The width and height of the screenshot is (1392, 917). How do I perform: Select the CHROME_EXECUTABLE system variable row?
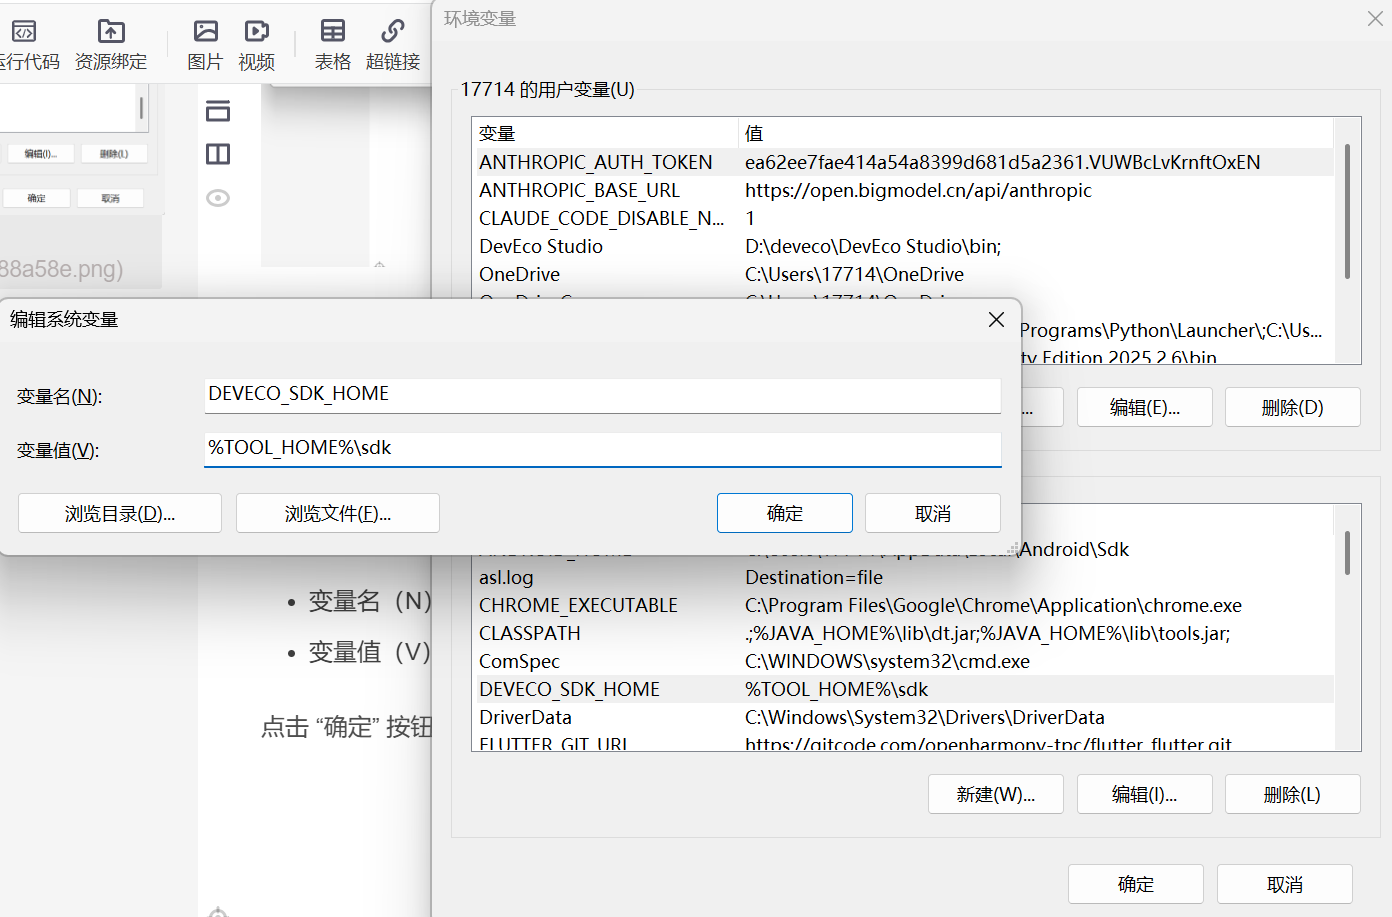tap(903, 605)
